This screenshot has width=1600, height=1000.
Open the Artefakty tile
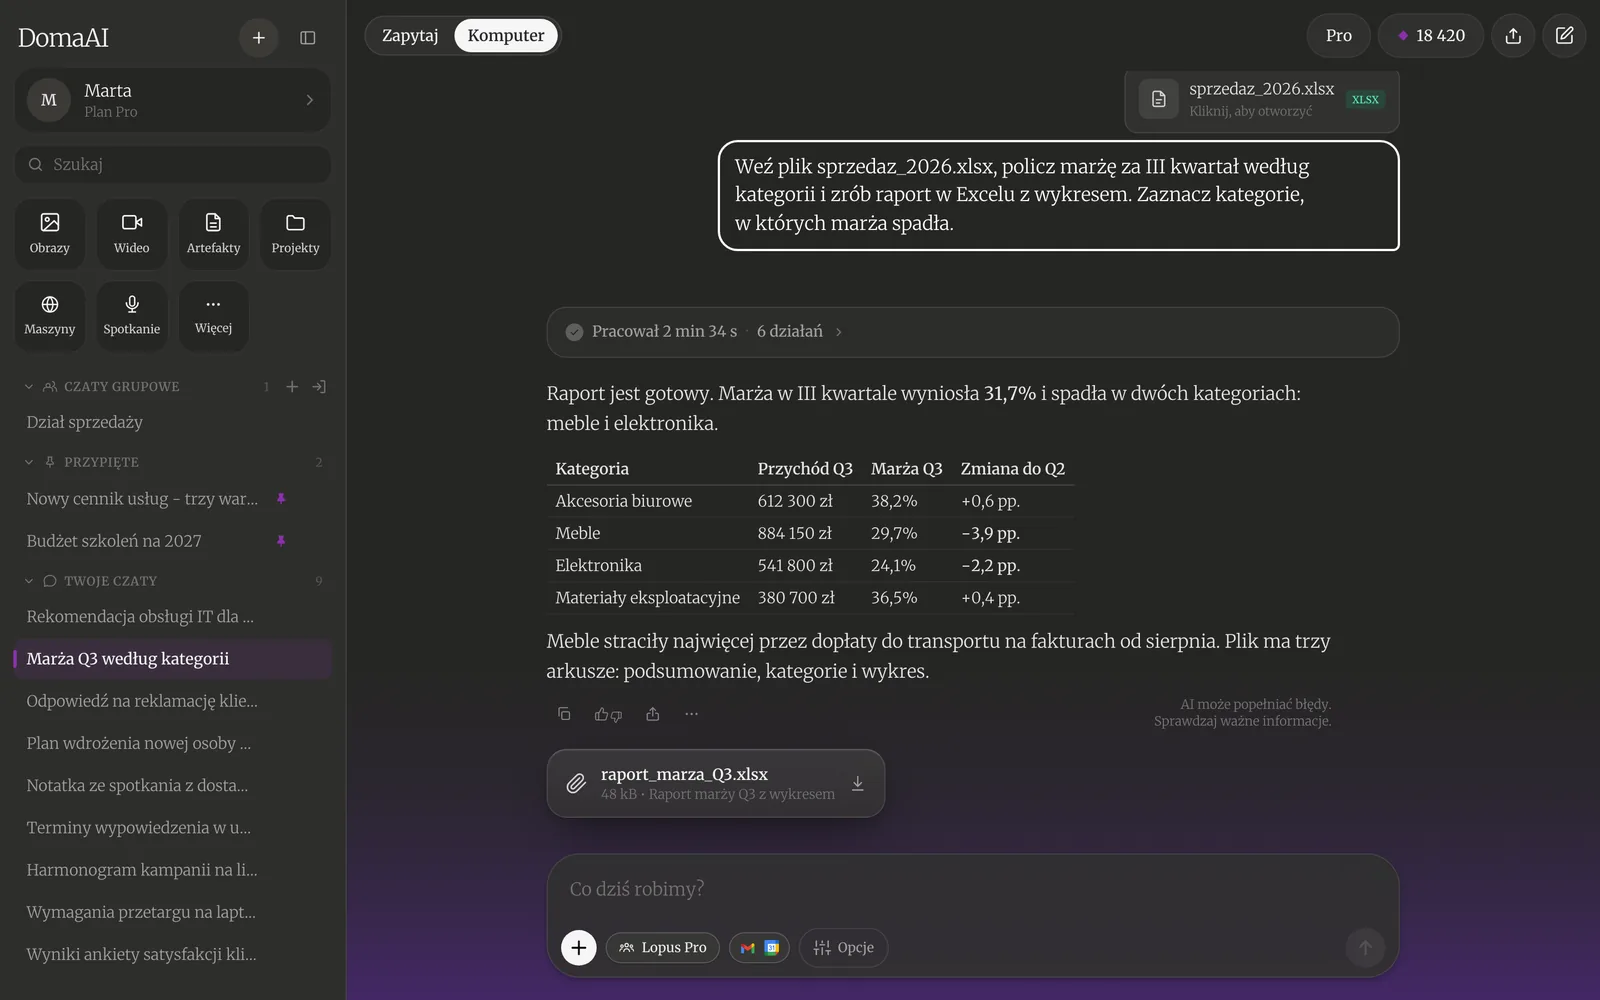coord(214,234)
